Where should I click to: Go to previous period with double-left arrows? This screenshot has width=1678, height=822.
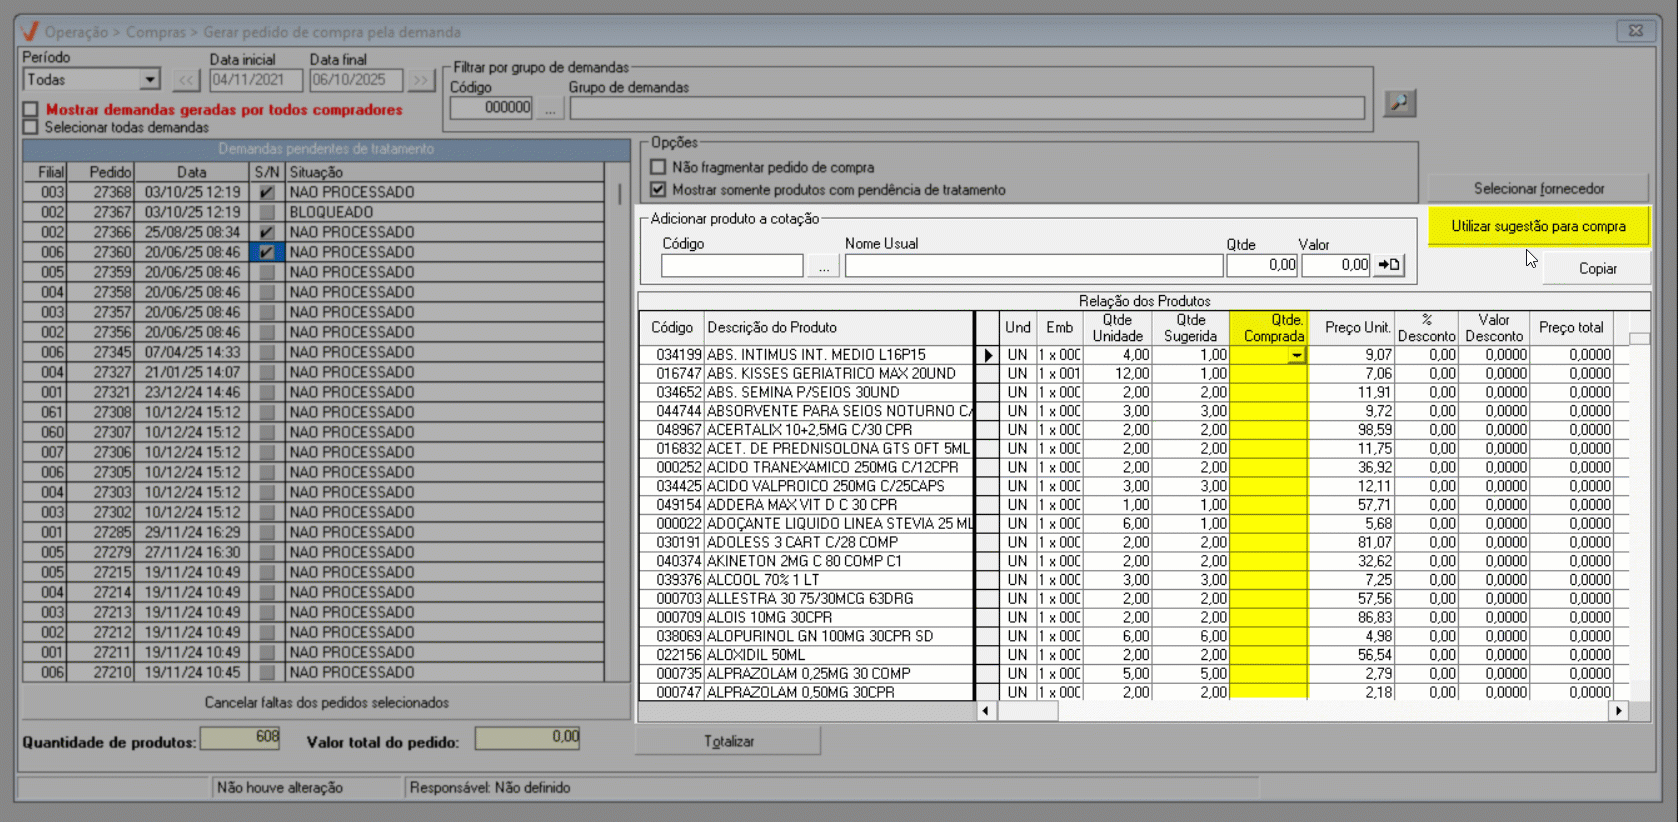pos(186,80)
